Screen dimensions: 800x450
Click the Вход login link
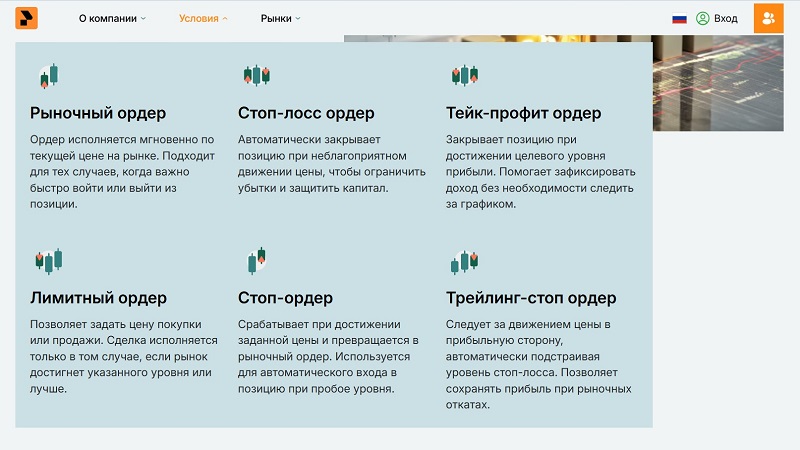point(717,18)
